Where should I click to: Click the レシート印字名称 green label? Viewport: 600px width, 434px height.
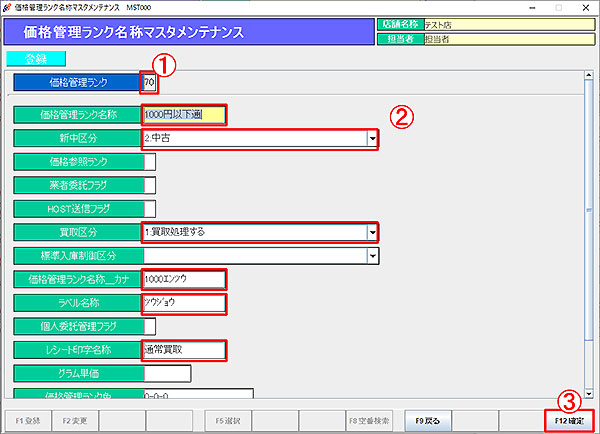pos(79,350)
